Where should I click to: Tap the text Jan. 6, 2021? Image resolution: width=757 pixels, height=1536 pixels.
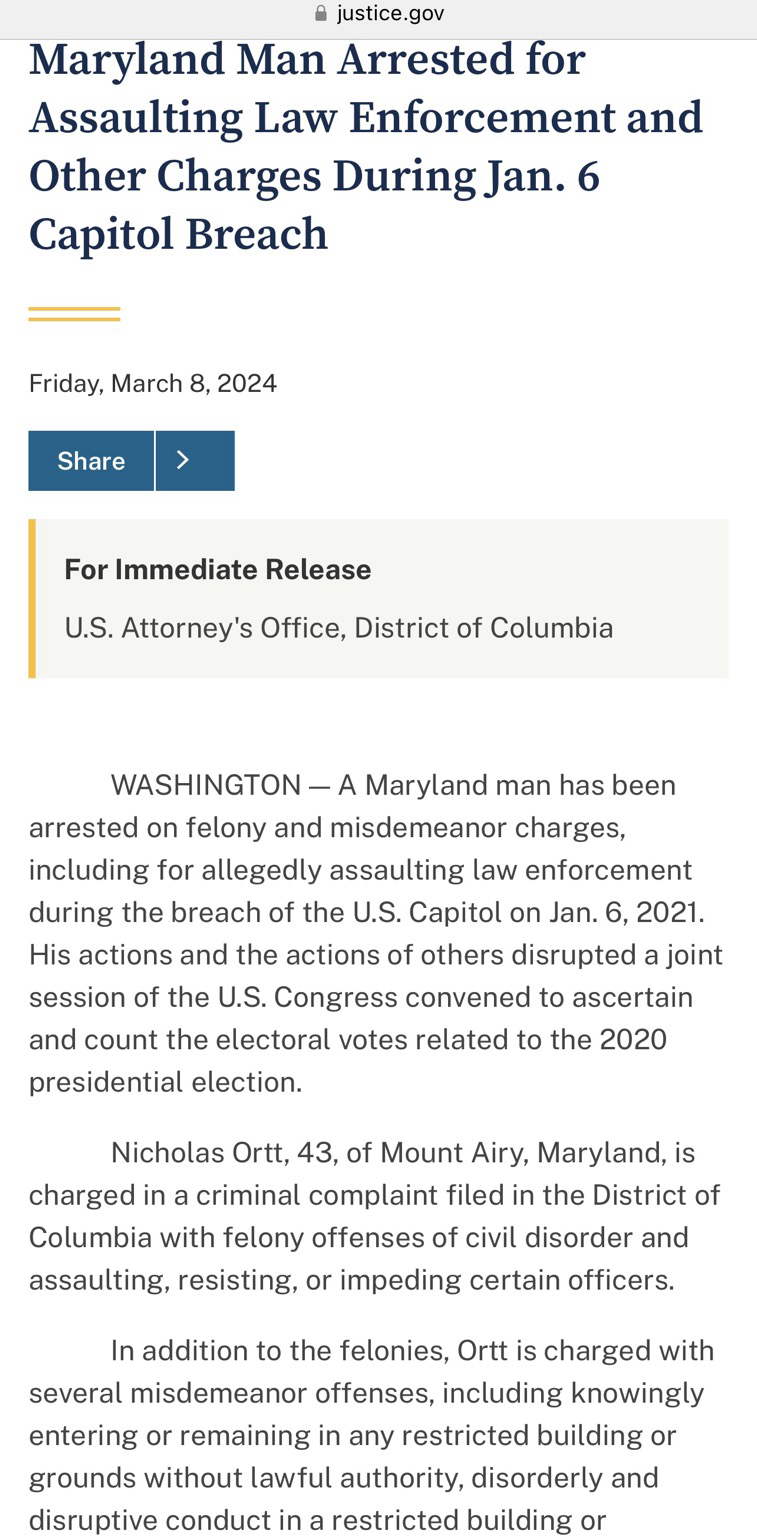coord(626,912)
